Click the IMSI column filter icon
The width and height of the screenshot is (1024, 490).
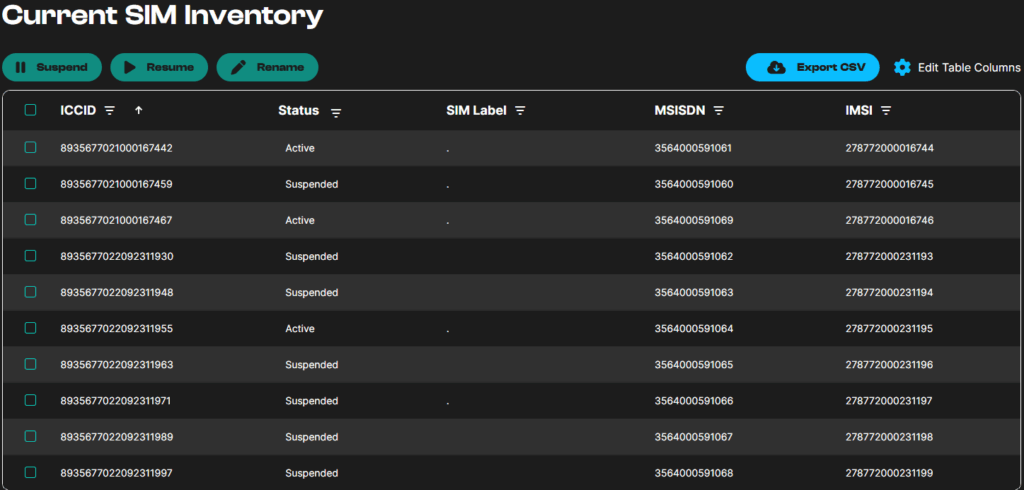[886, 111]
